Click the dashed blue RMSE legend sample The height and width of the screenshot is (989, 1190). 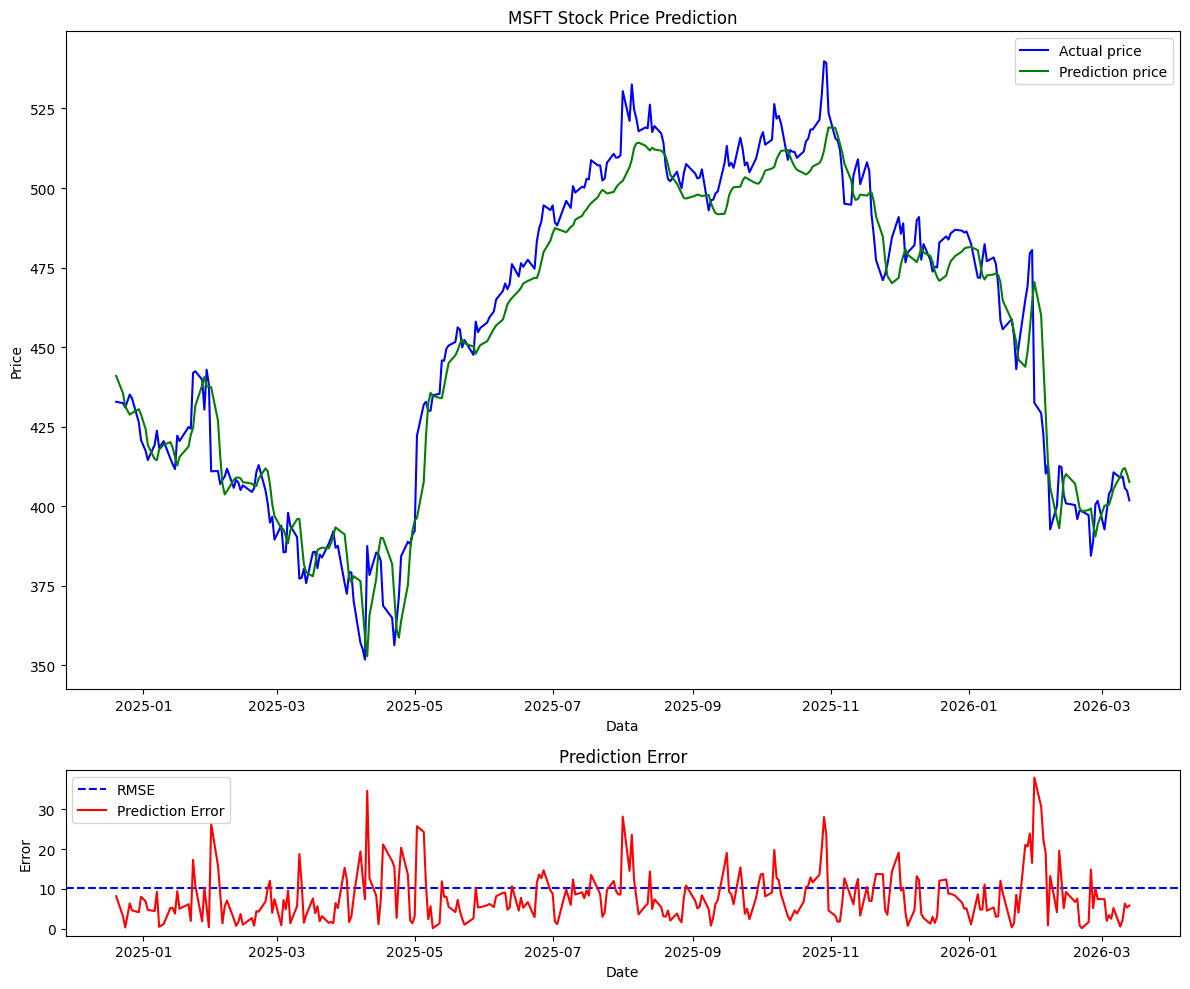coord(91,790)
